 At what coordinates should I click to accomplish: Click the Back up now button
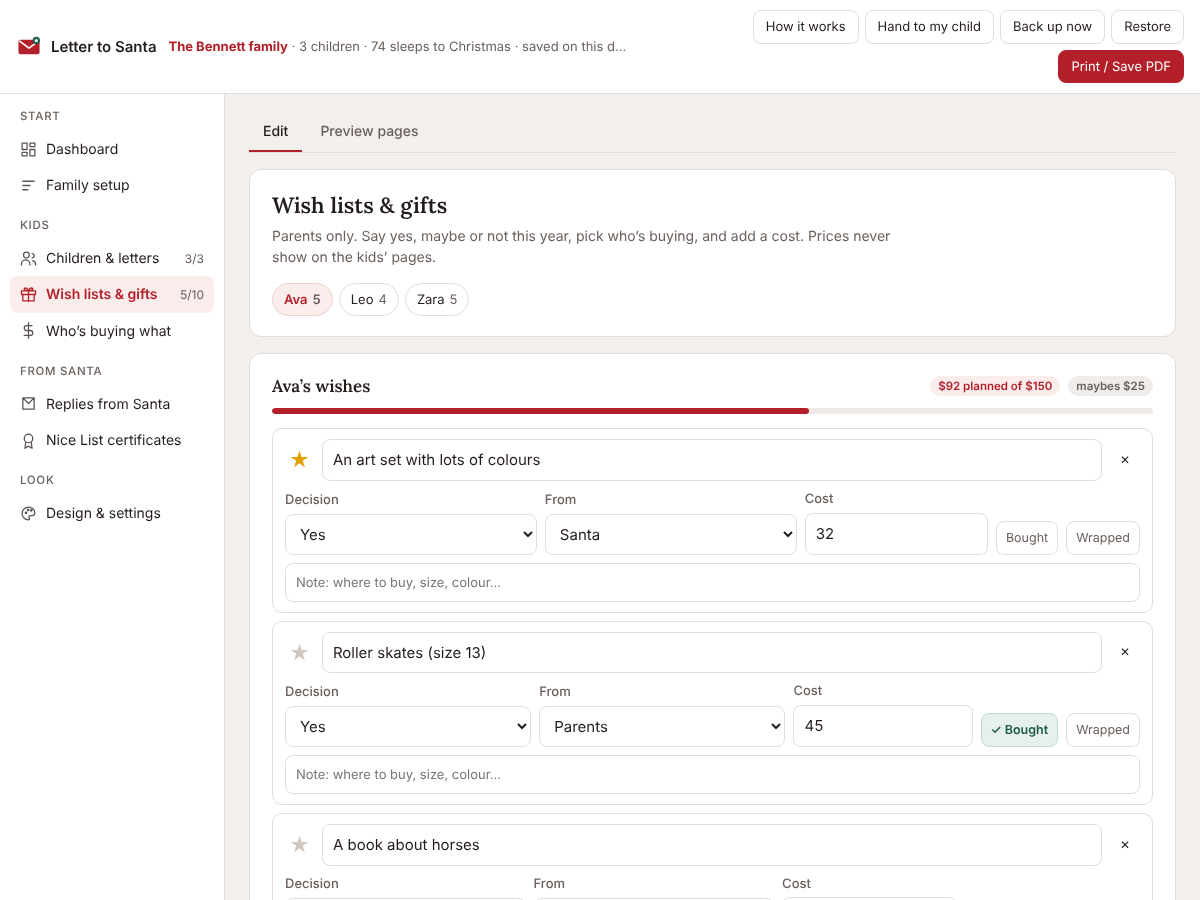[1052, 27]
